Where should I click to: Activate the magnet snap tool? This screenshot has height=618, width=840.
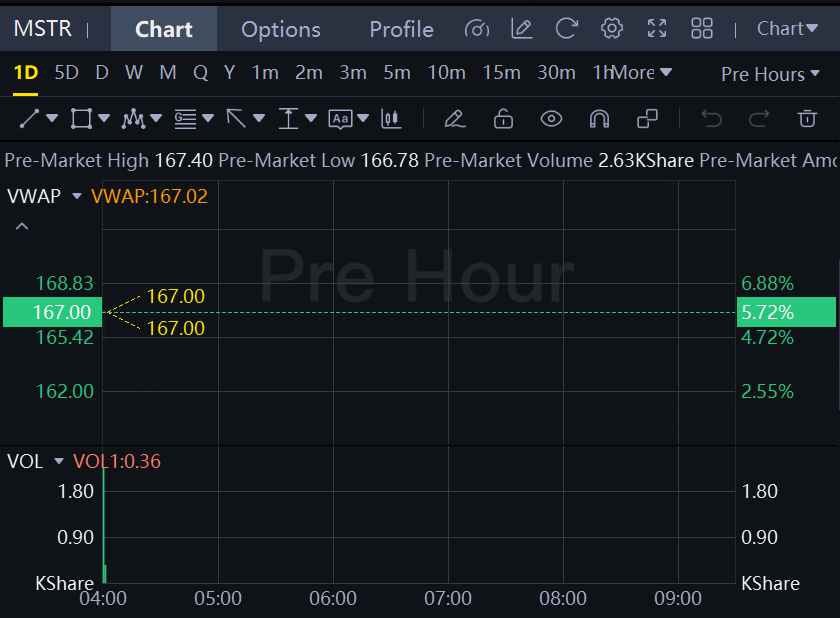[x=599, y=119]
